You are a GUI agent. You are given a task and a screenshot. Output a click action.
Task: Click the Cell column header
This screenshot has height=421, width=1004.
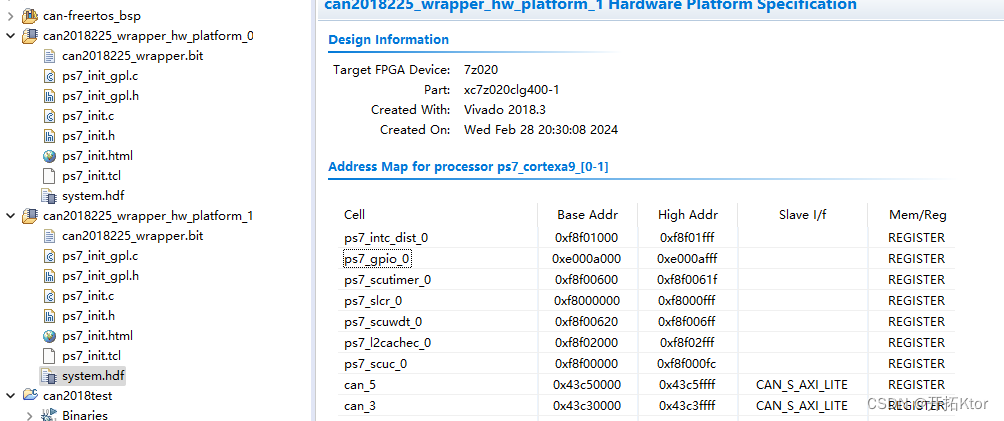click(355, 215)
